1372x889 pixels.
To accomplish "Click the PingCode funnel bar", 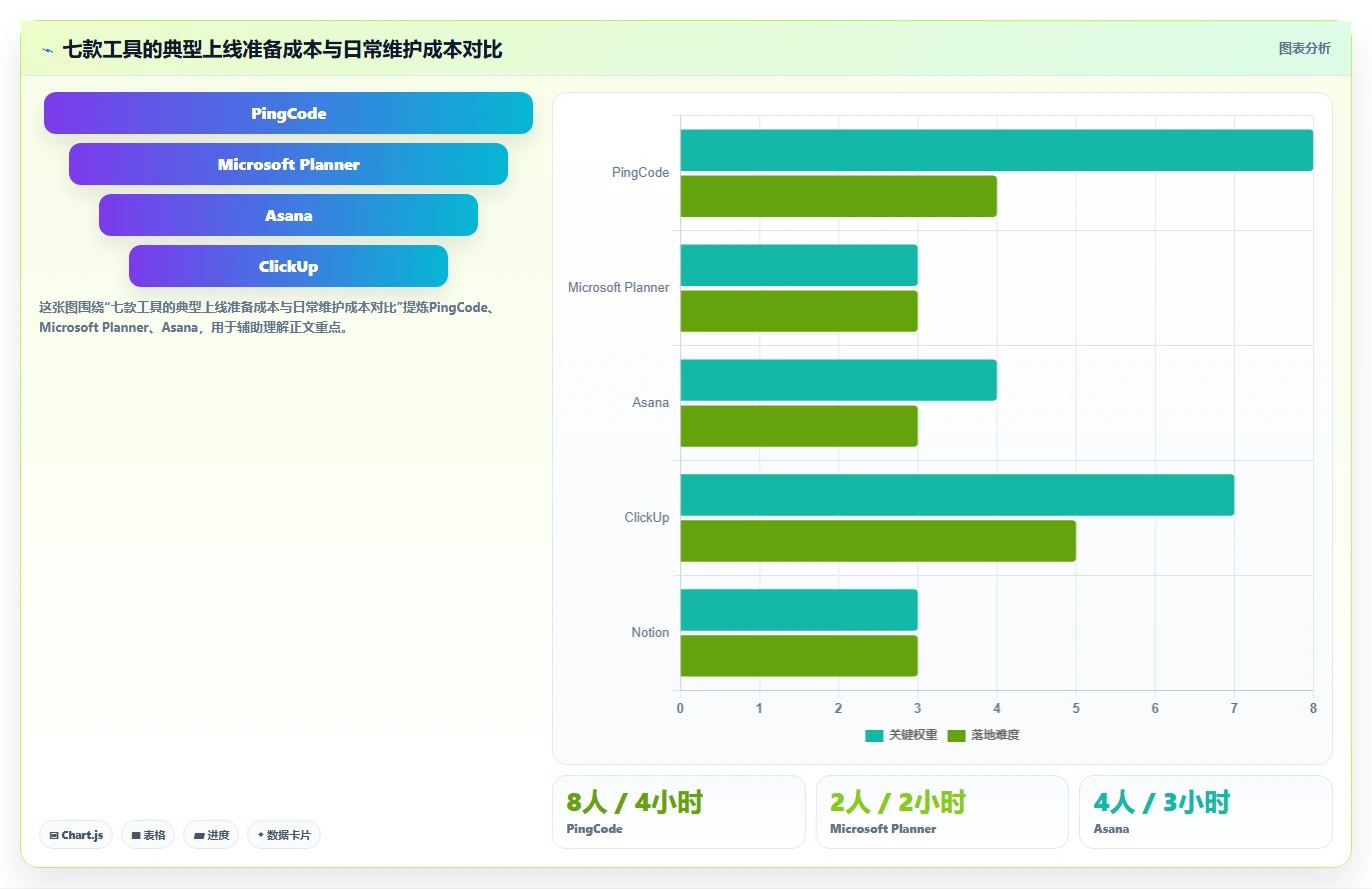I will [x=288, y=113].
